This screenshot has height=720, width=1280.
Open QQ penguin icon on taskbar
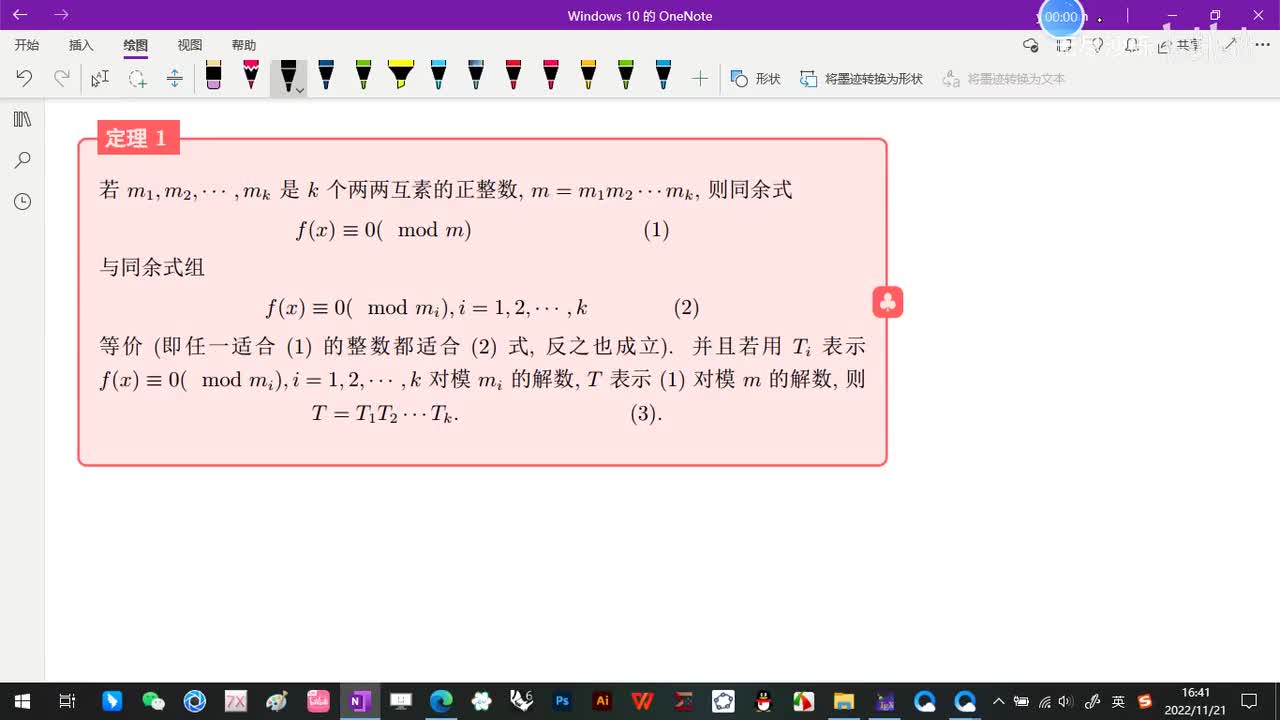763,701
